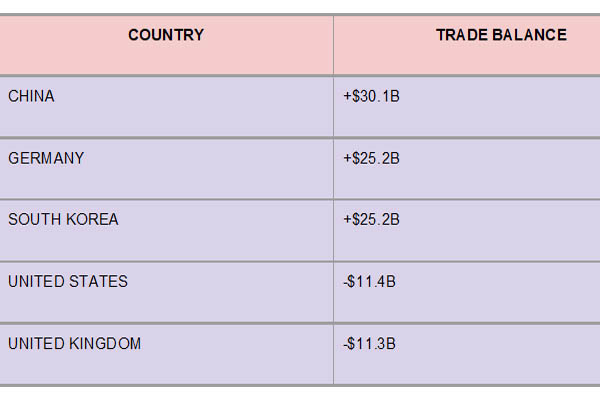Click the text UNITED KINGDOM
The height and width of the screenshot is (400, 600).
click(75, 344)
